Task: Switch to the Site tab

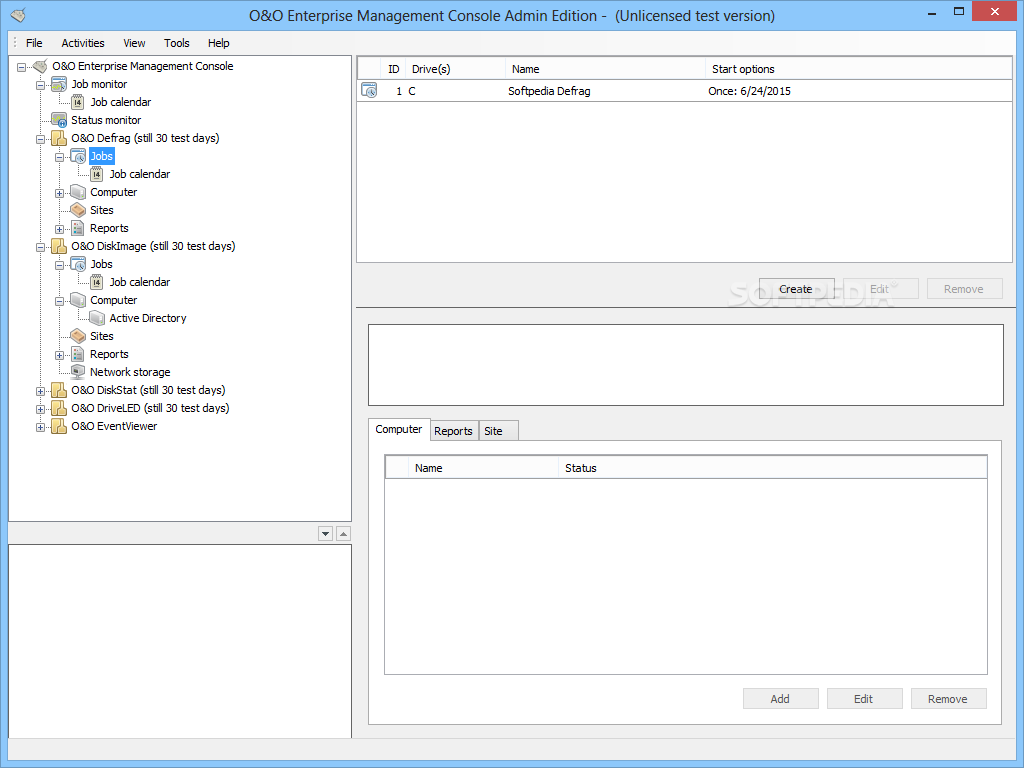Action: coord(498,431)
